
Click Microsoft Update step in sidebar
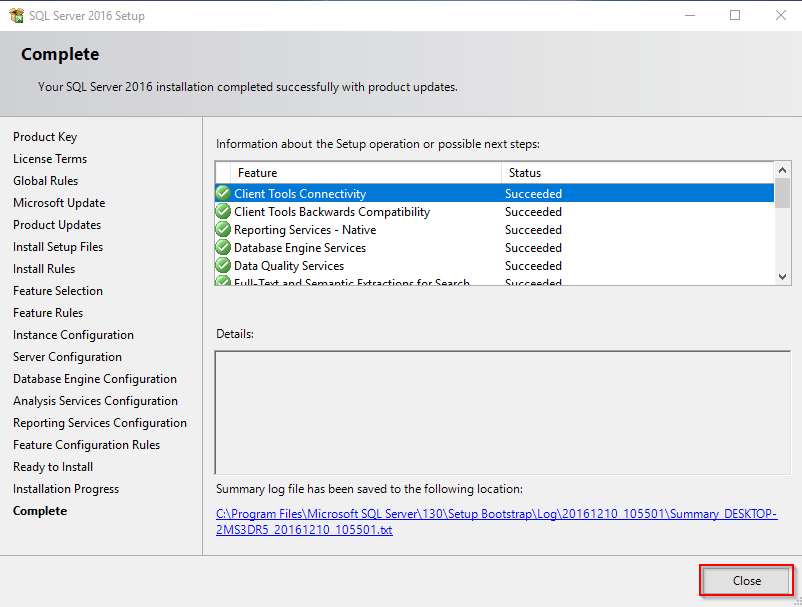(x=59, y=203)
